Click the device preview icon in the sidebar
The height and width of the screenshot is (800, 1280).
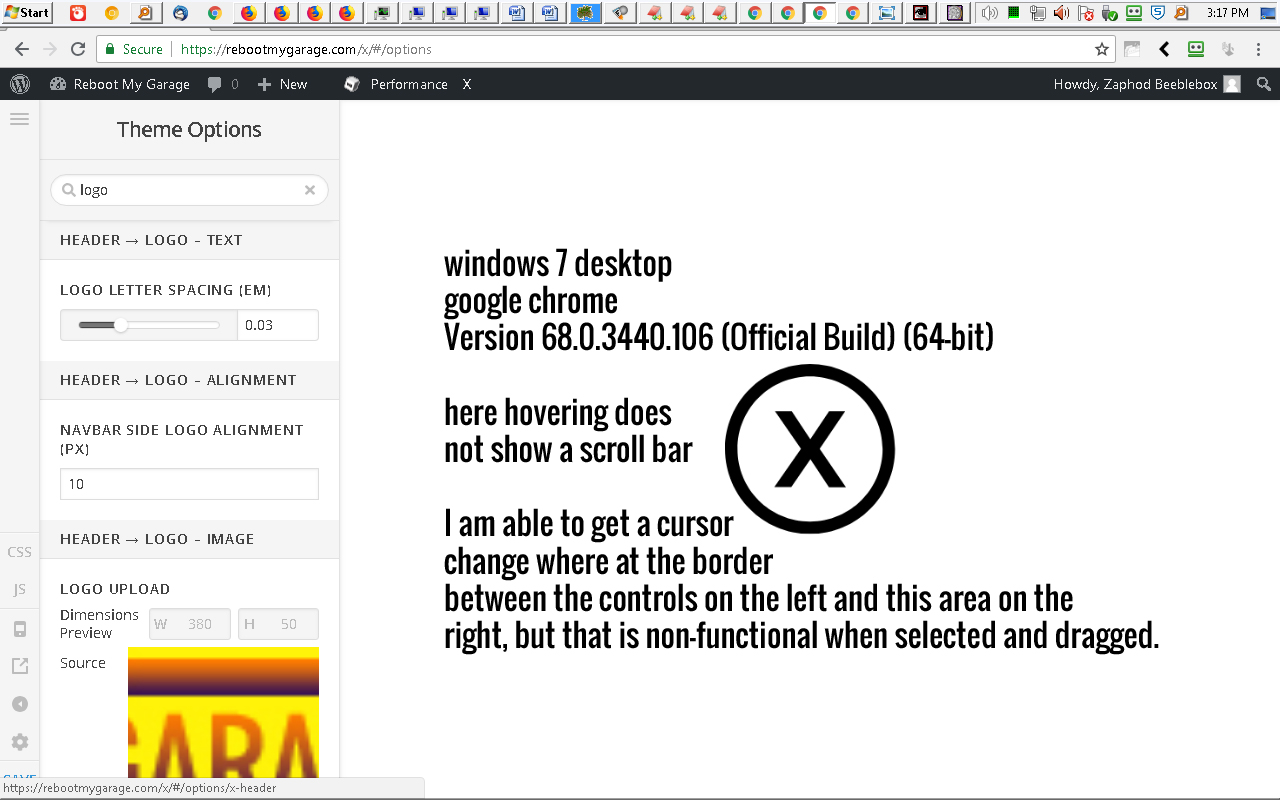point(19,629)
